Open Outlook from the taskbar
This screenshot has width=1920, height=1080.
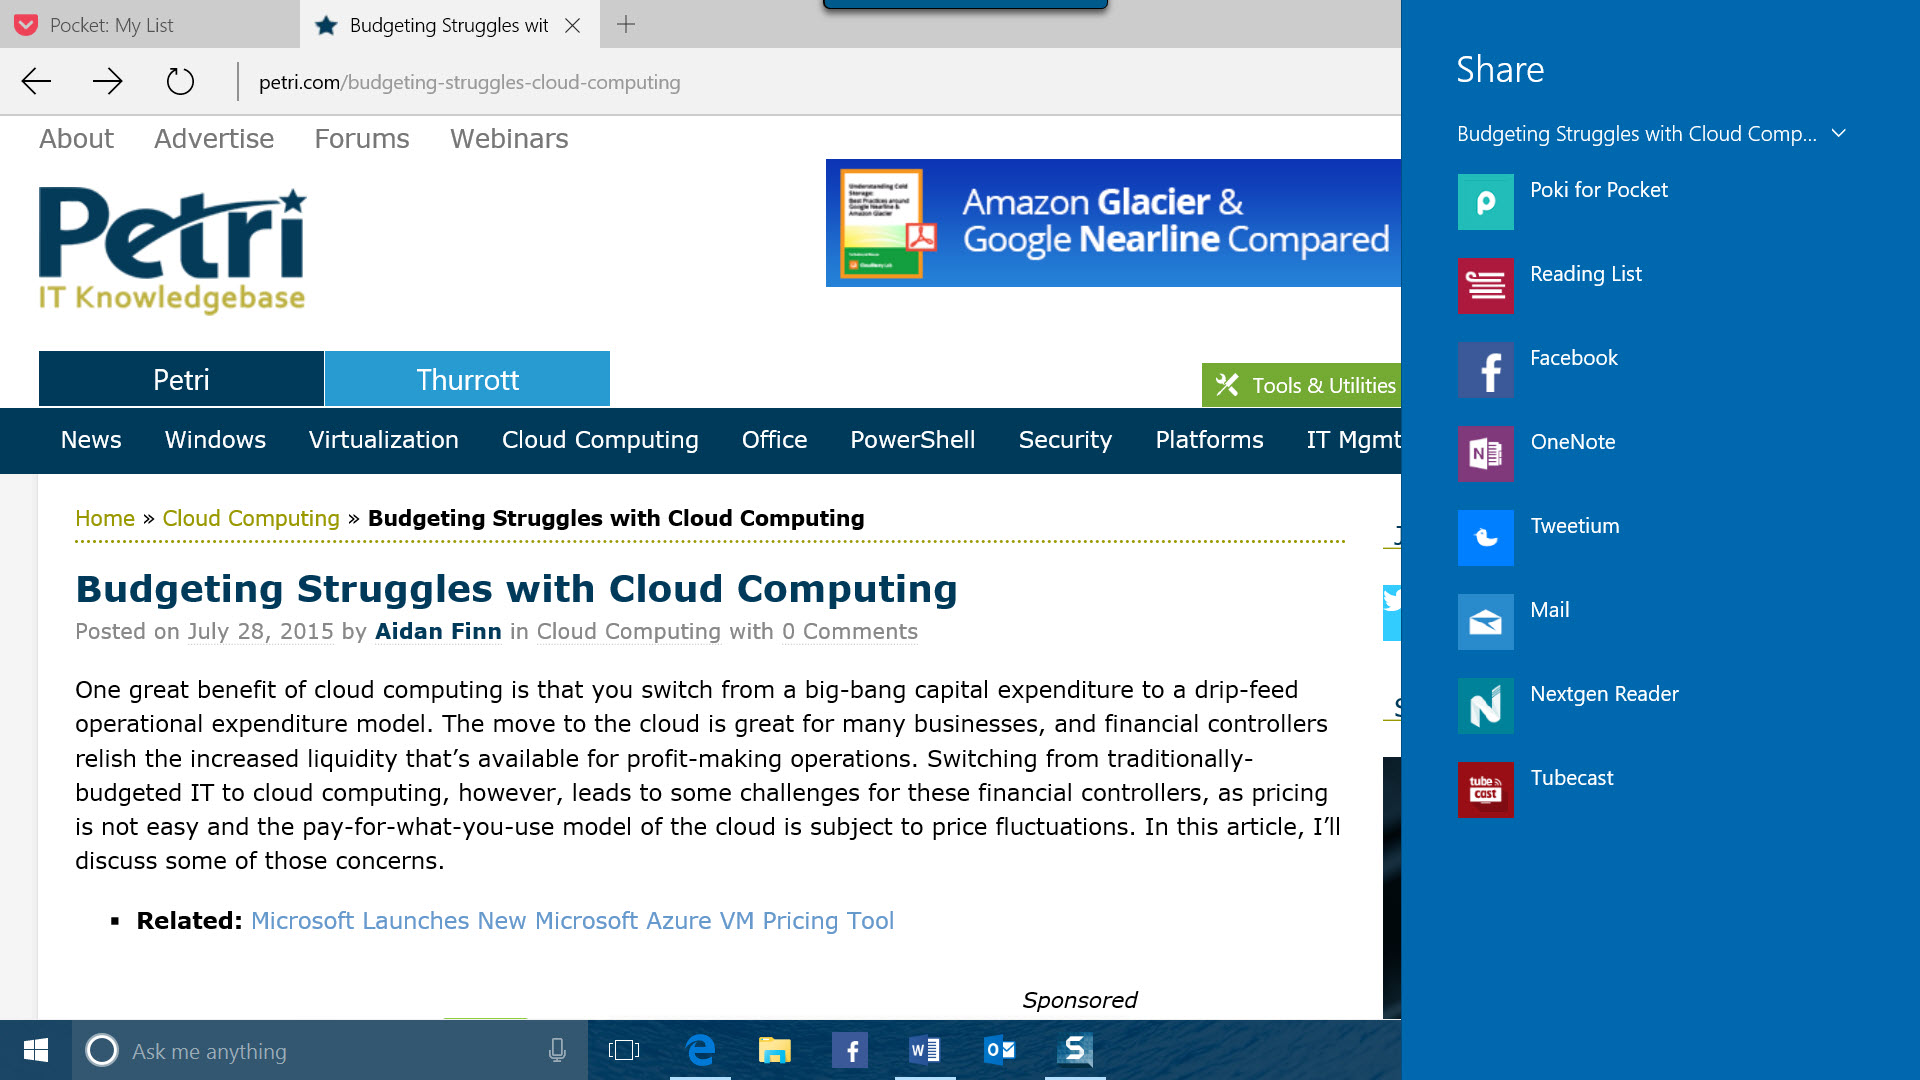1000,1050
